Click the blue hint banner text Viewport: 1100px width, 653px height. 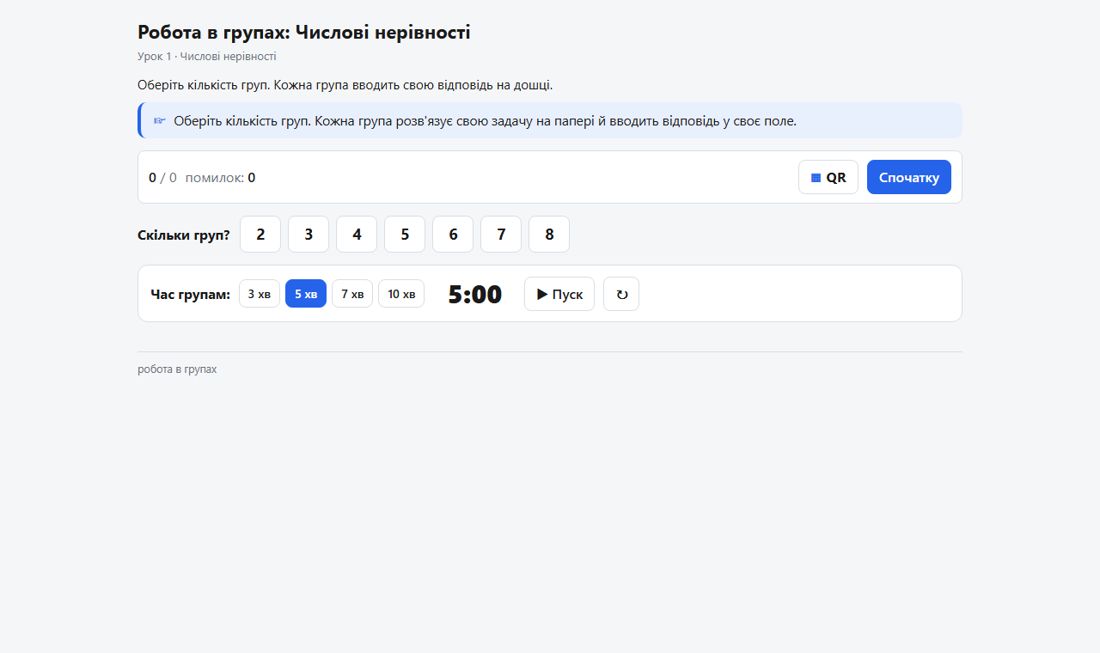[x=485, y=121]
